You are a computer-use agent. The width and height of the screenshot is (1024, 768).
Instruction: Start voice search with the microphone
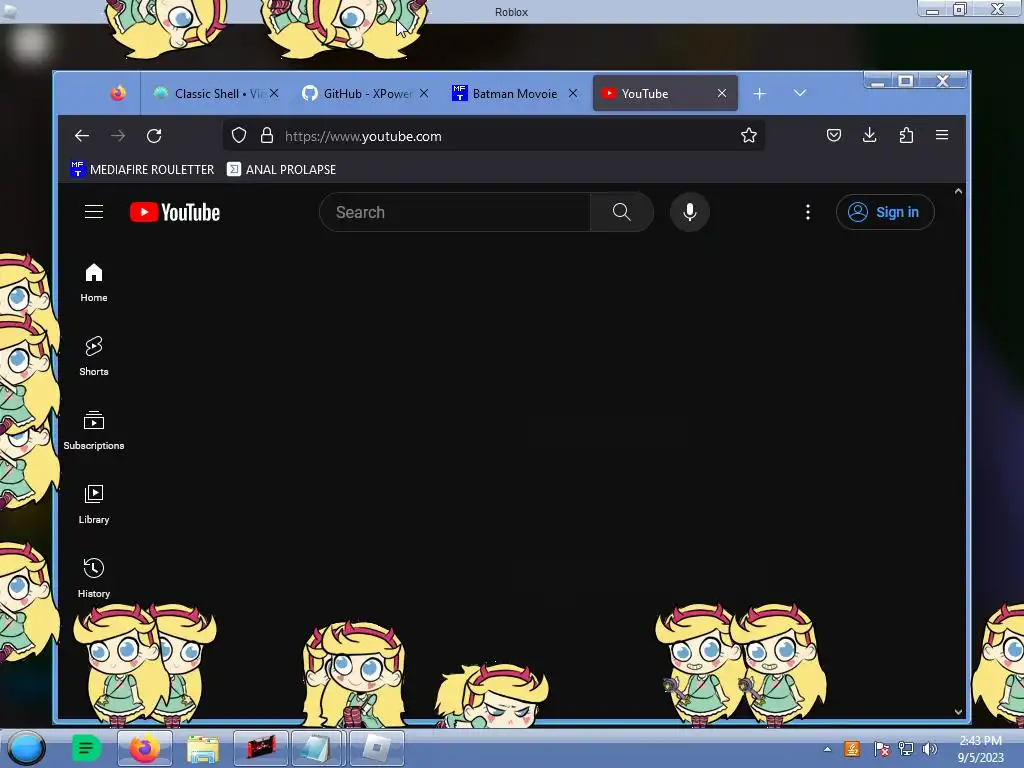click(x=690, y=212)
